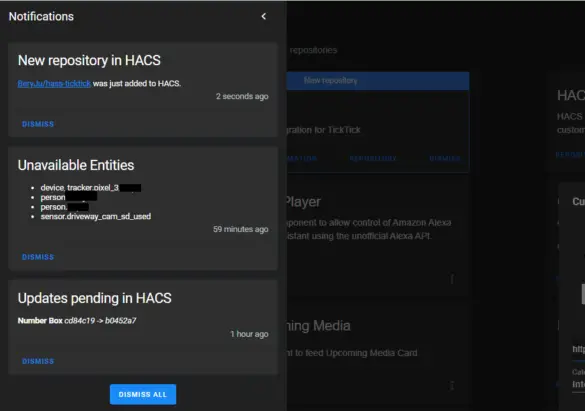
Task: Click the Unavailable Entities notification title
Action: pos(76,165)
